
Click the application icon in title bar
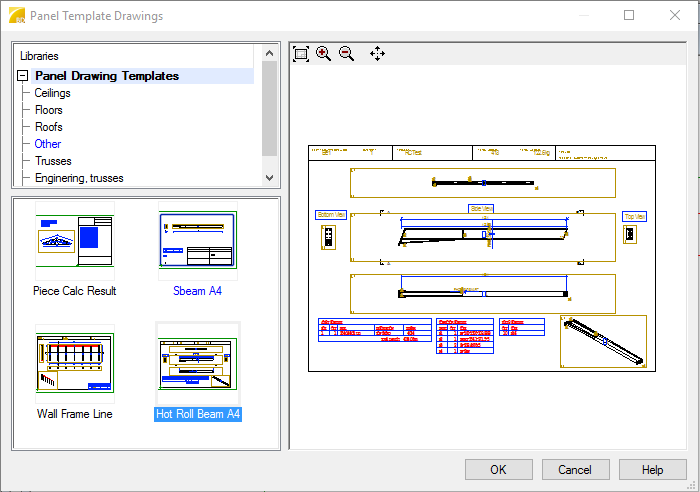[x=15, y=15]
